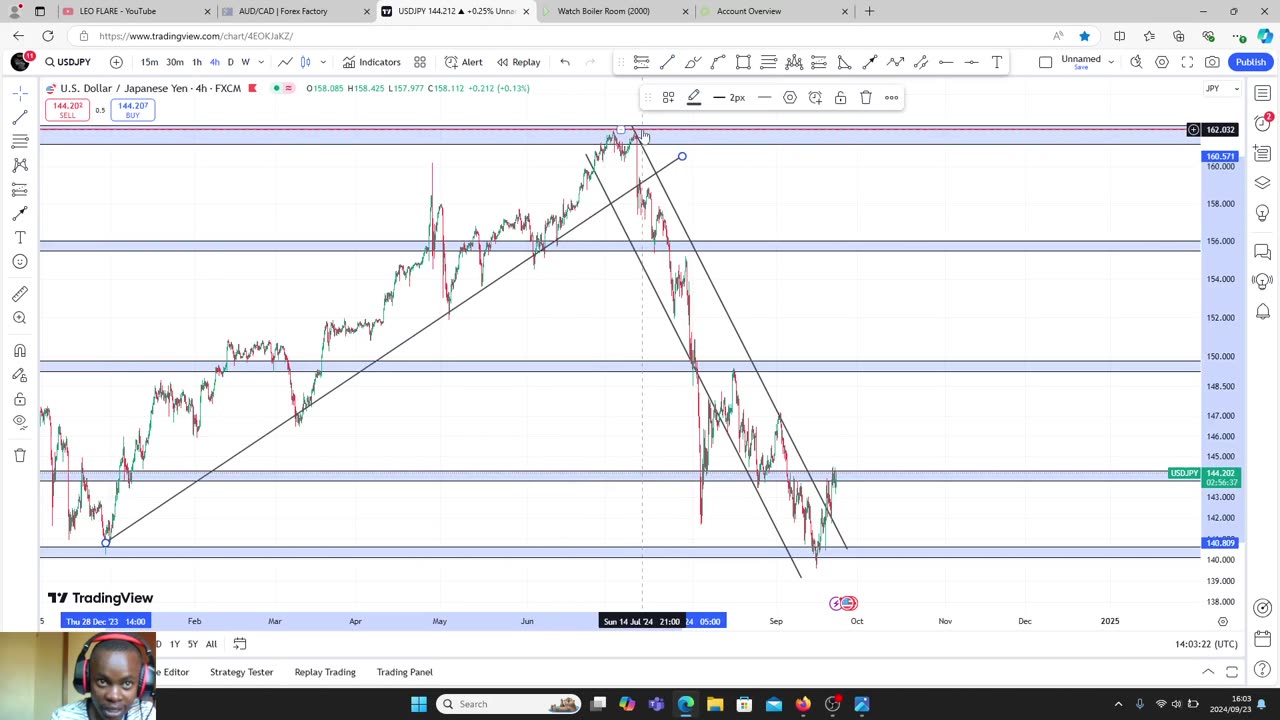Click the blue BUY 144.207 button

pos(132,110)
